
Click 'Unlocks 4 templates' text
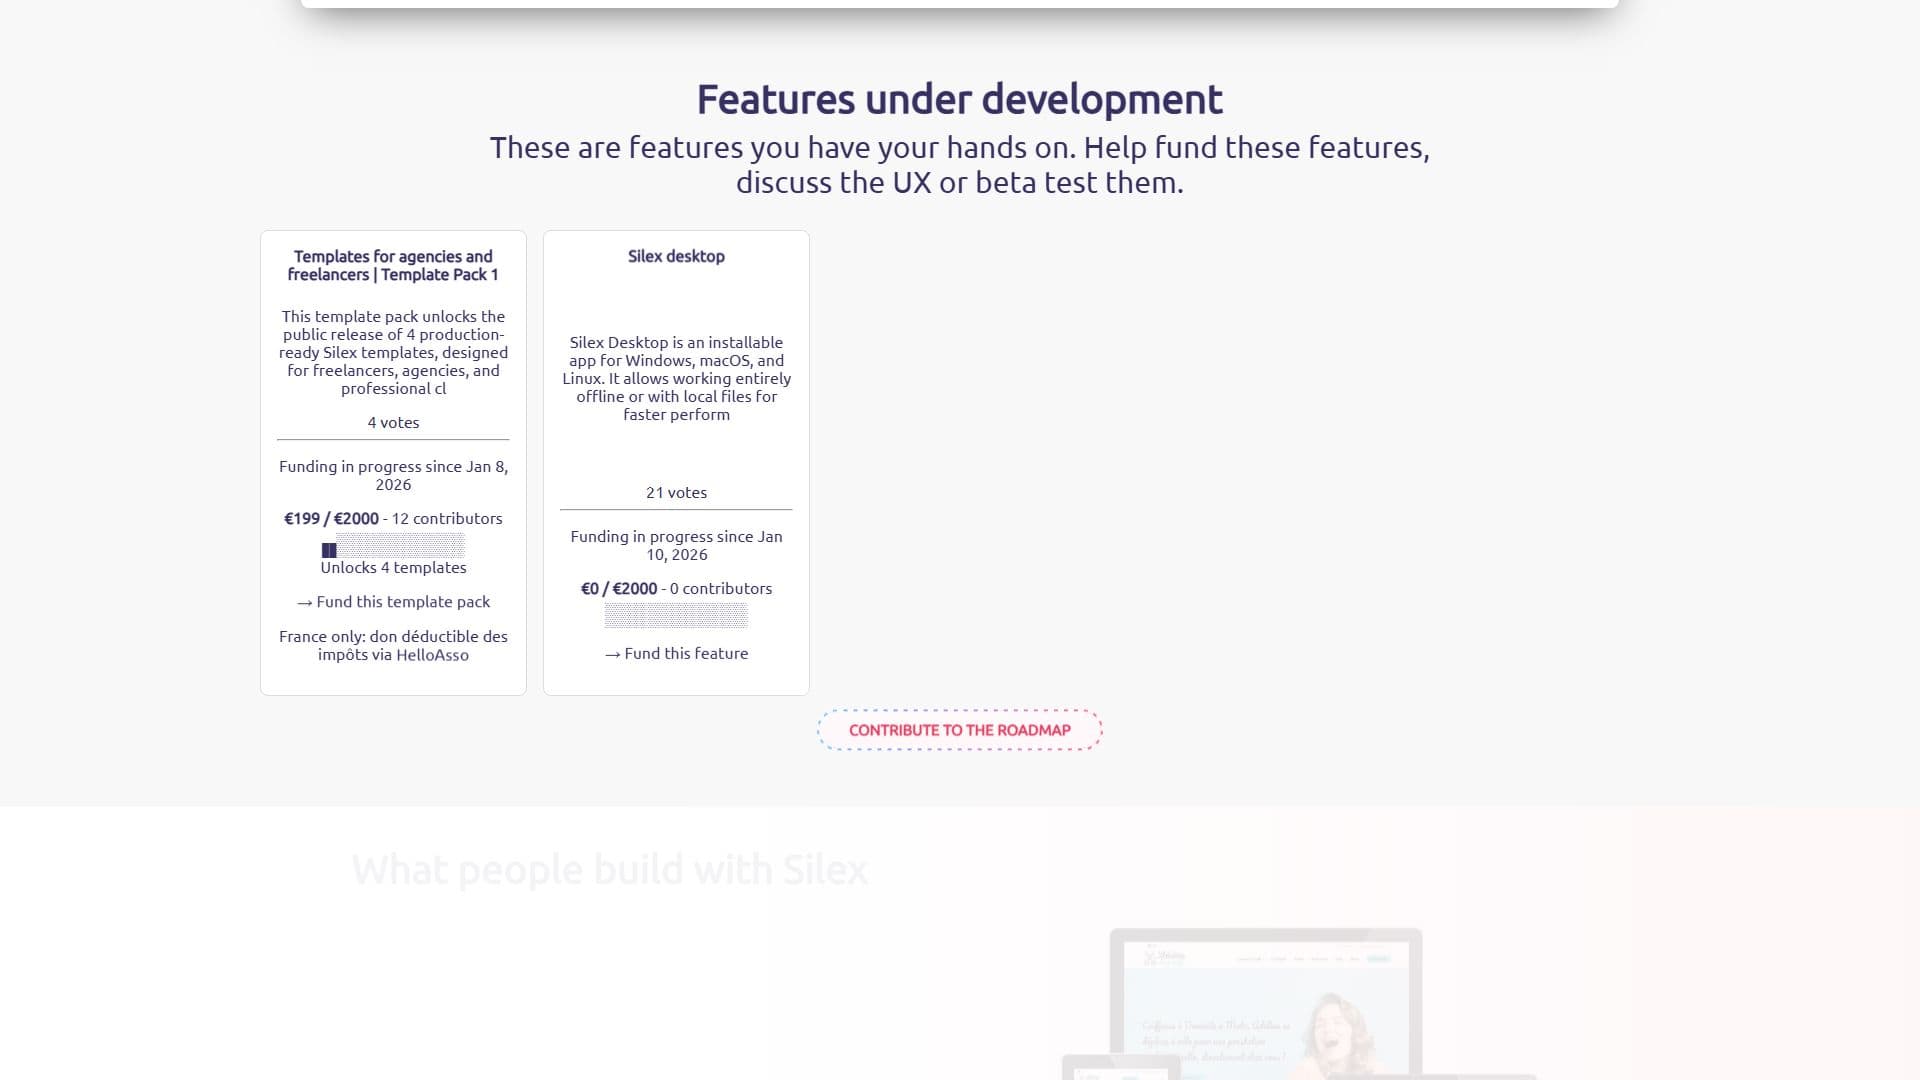pyautogui.click(x=393, y=568)
